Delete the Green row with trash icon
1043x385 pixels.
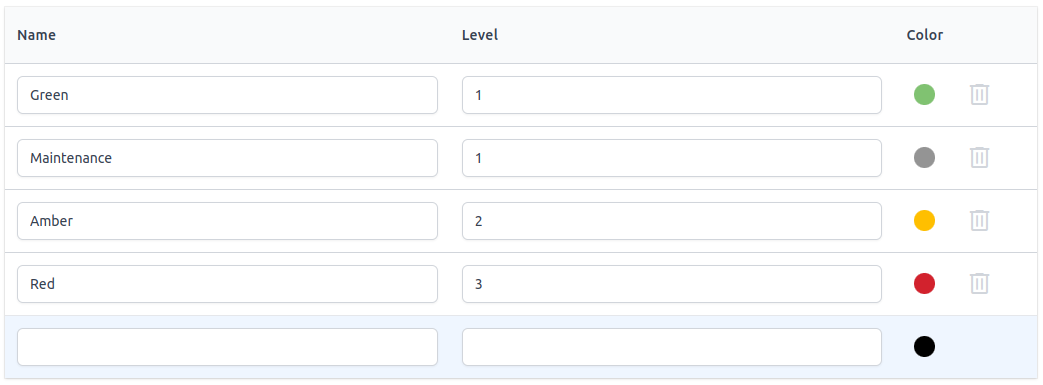tap(978, 94)
